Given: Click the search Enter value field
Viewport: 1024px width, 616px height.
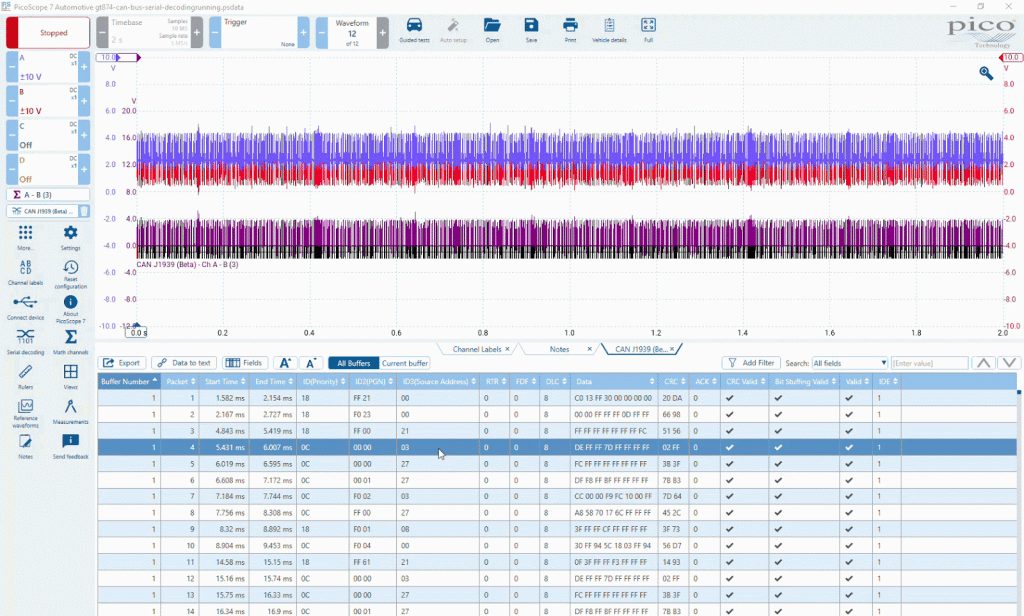Looking at the screenshot, I should pos(929,363).
